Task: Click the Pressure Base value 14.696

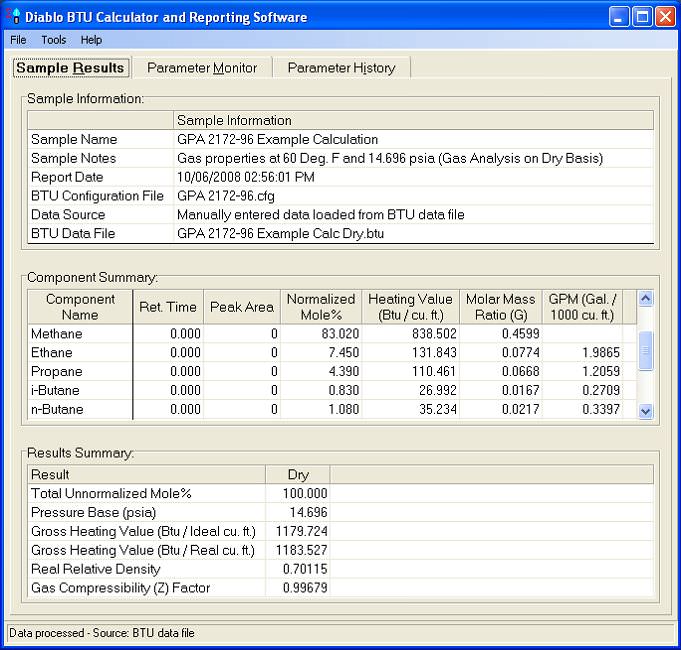Action: (x=308, y=512)
